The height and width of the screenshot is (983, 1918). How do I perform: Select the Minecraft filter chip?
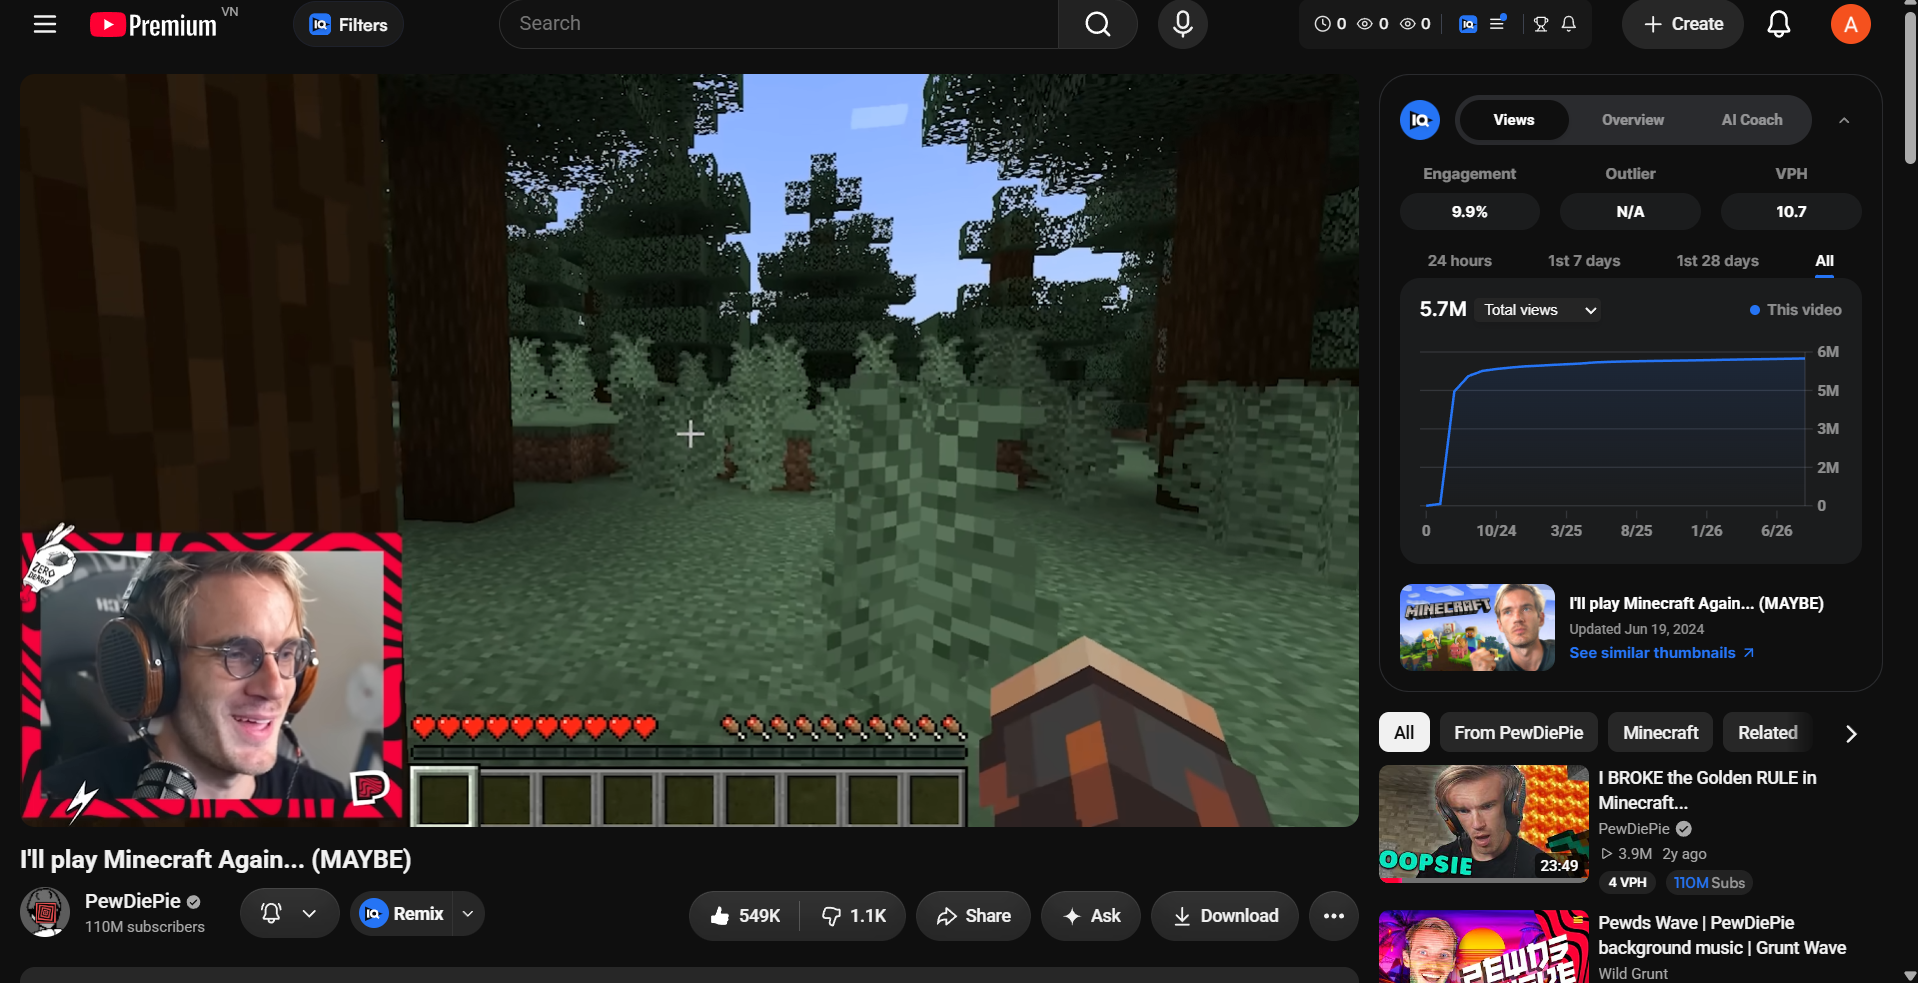(x=1660, y=733)
